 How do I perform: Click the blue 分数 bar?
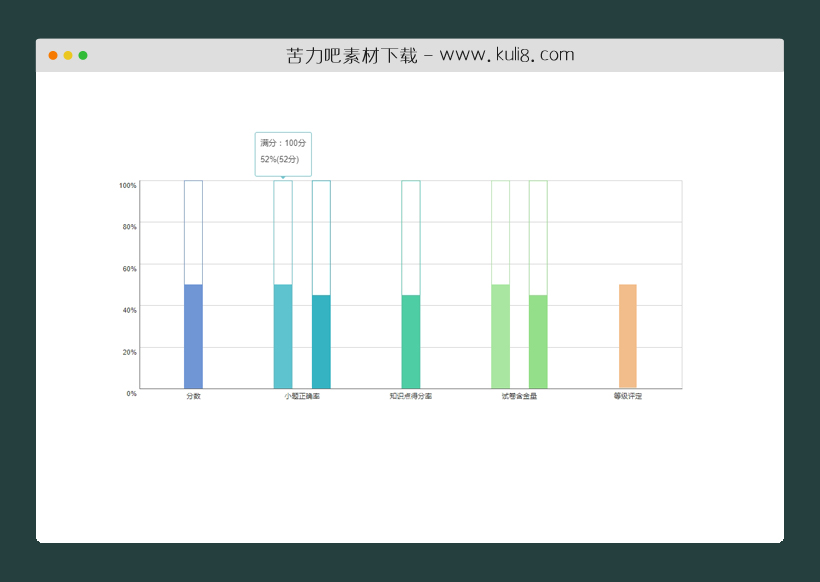coord(193,336)
